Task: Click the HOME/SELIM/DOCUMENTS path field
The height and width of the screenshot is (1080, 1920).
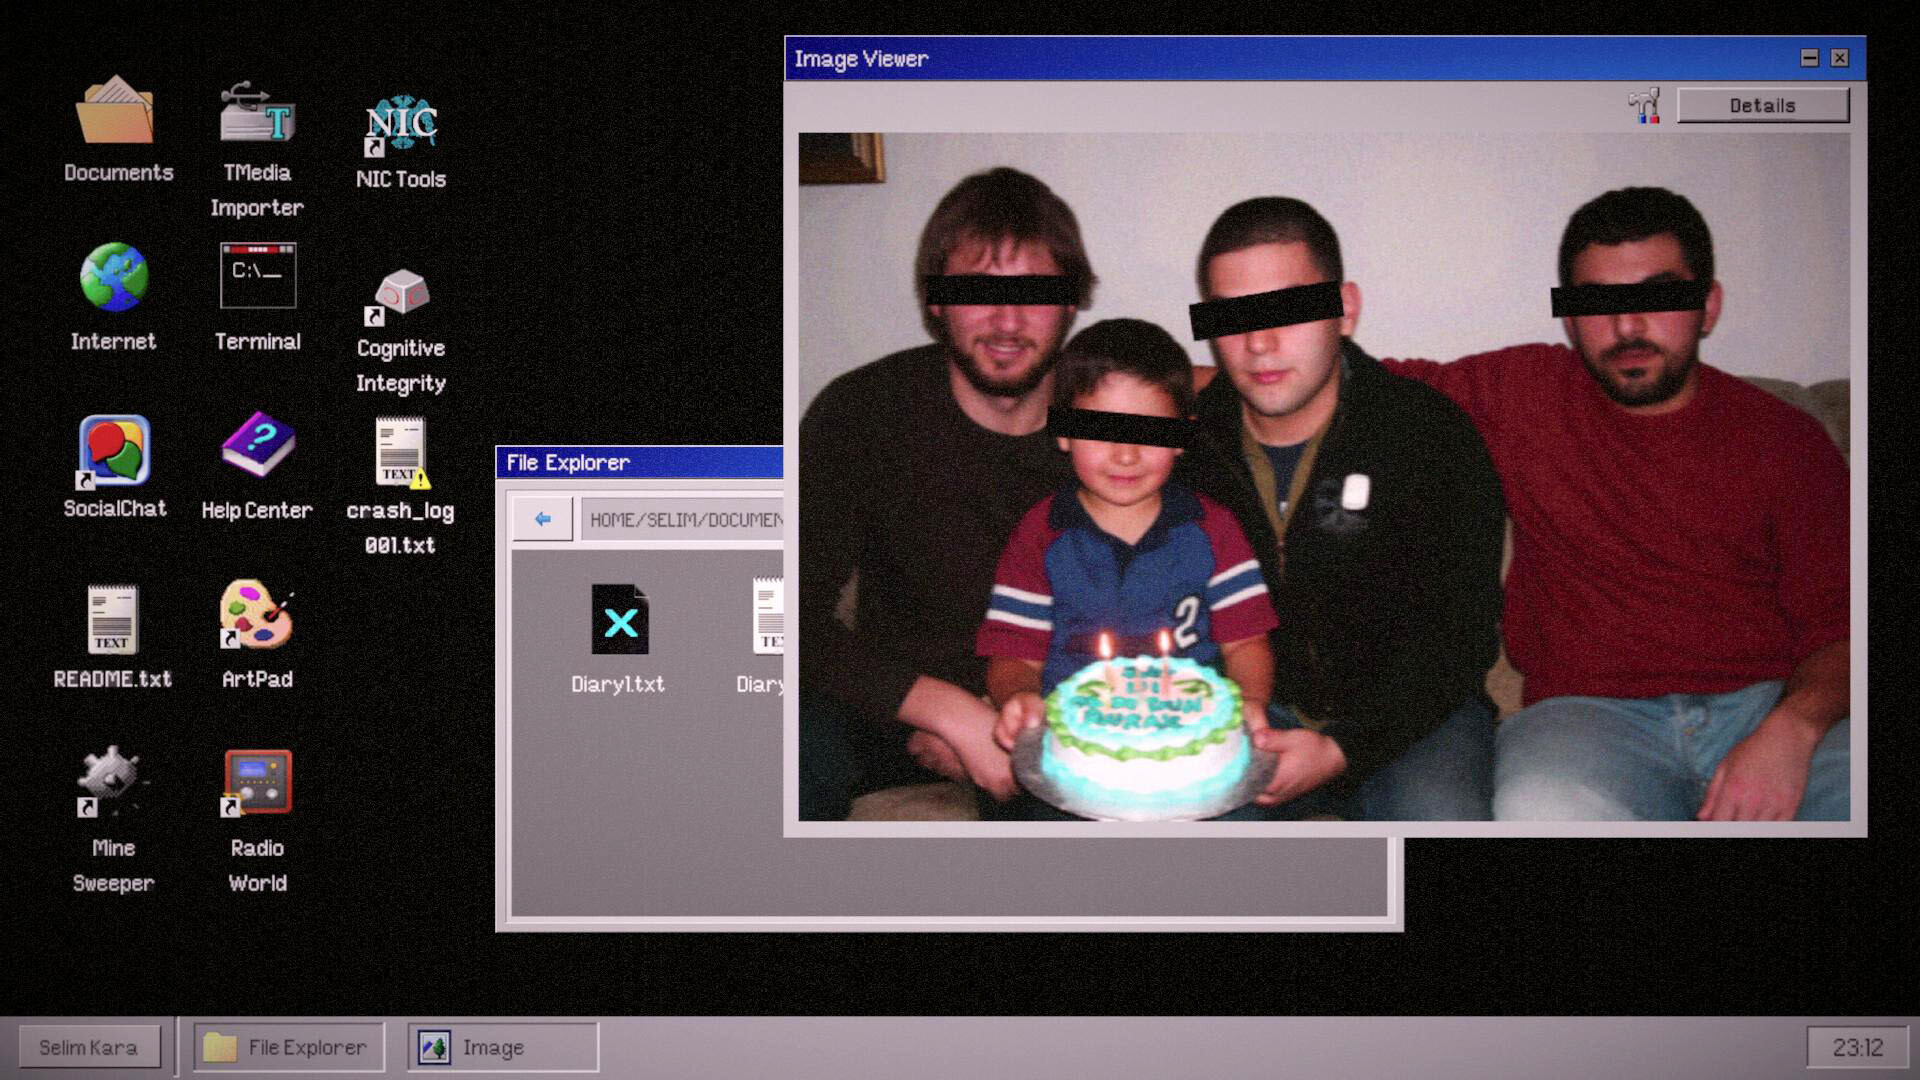Action: point(690,518)
